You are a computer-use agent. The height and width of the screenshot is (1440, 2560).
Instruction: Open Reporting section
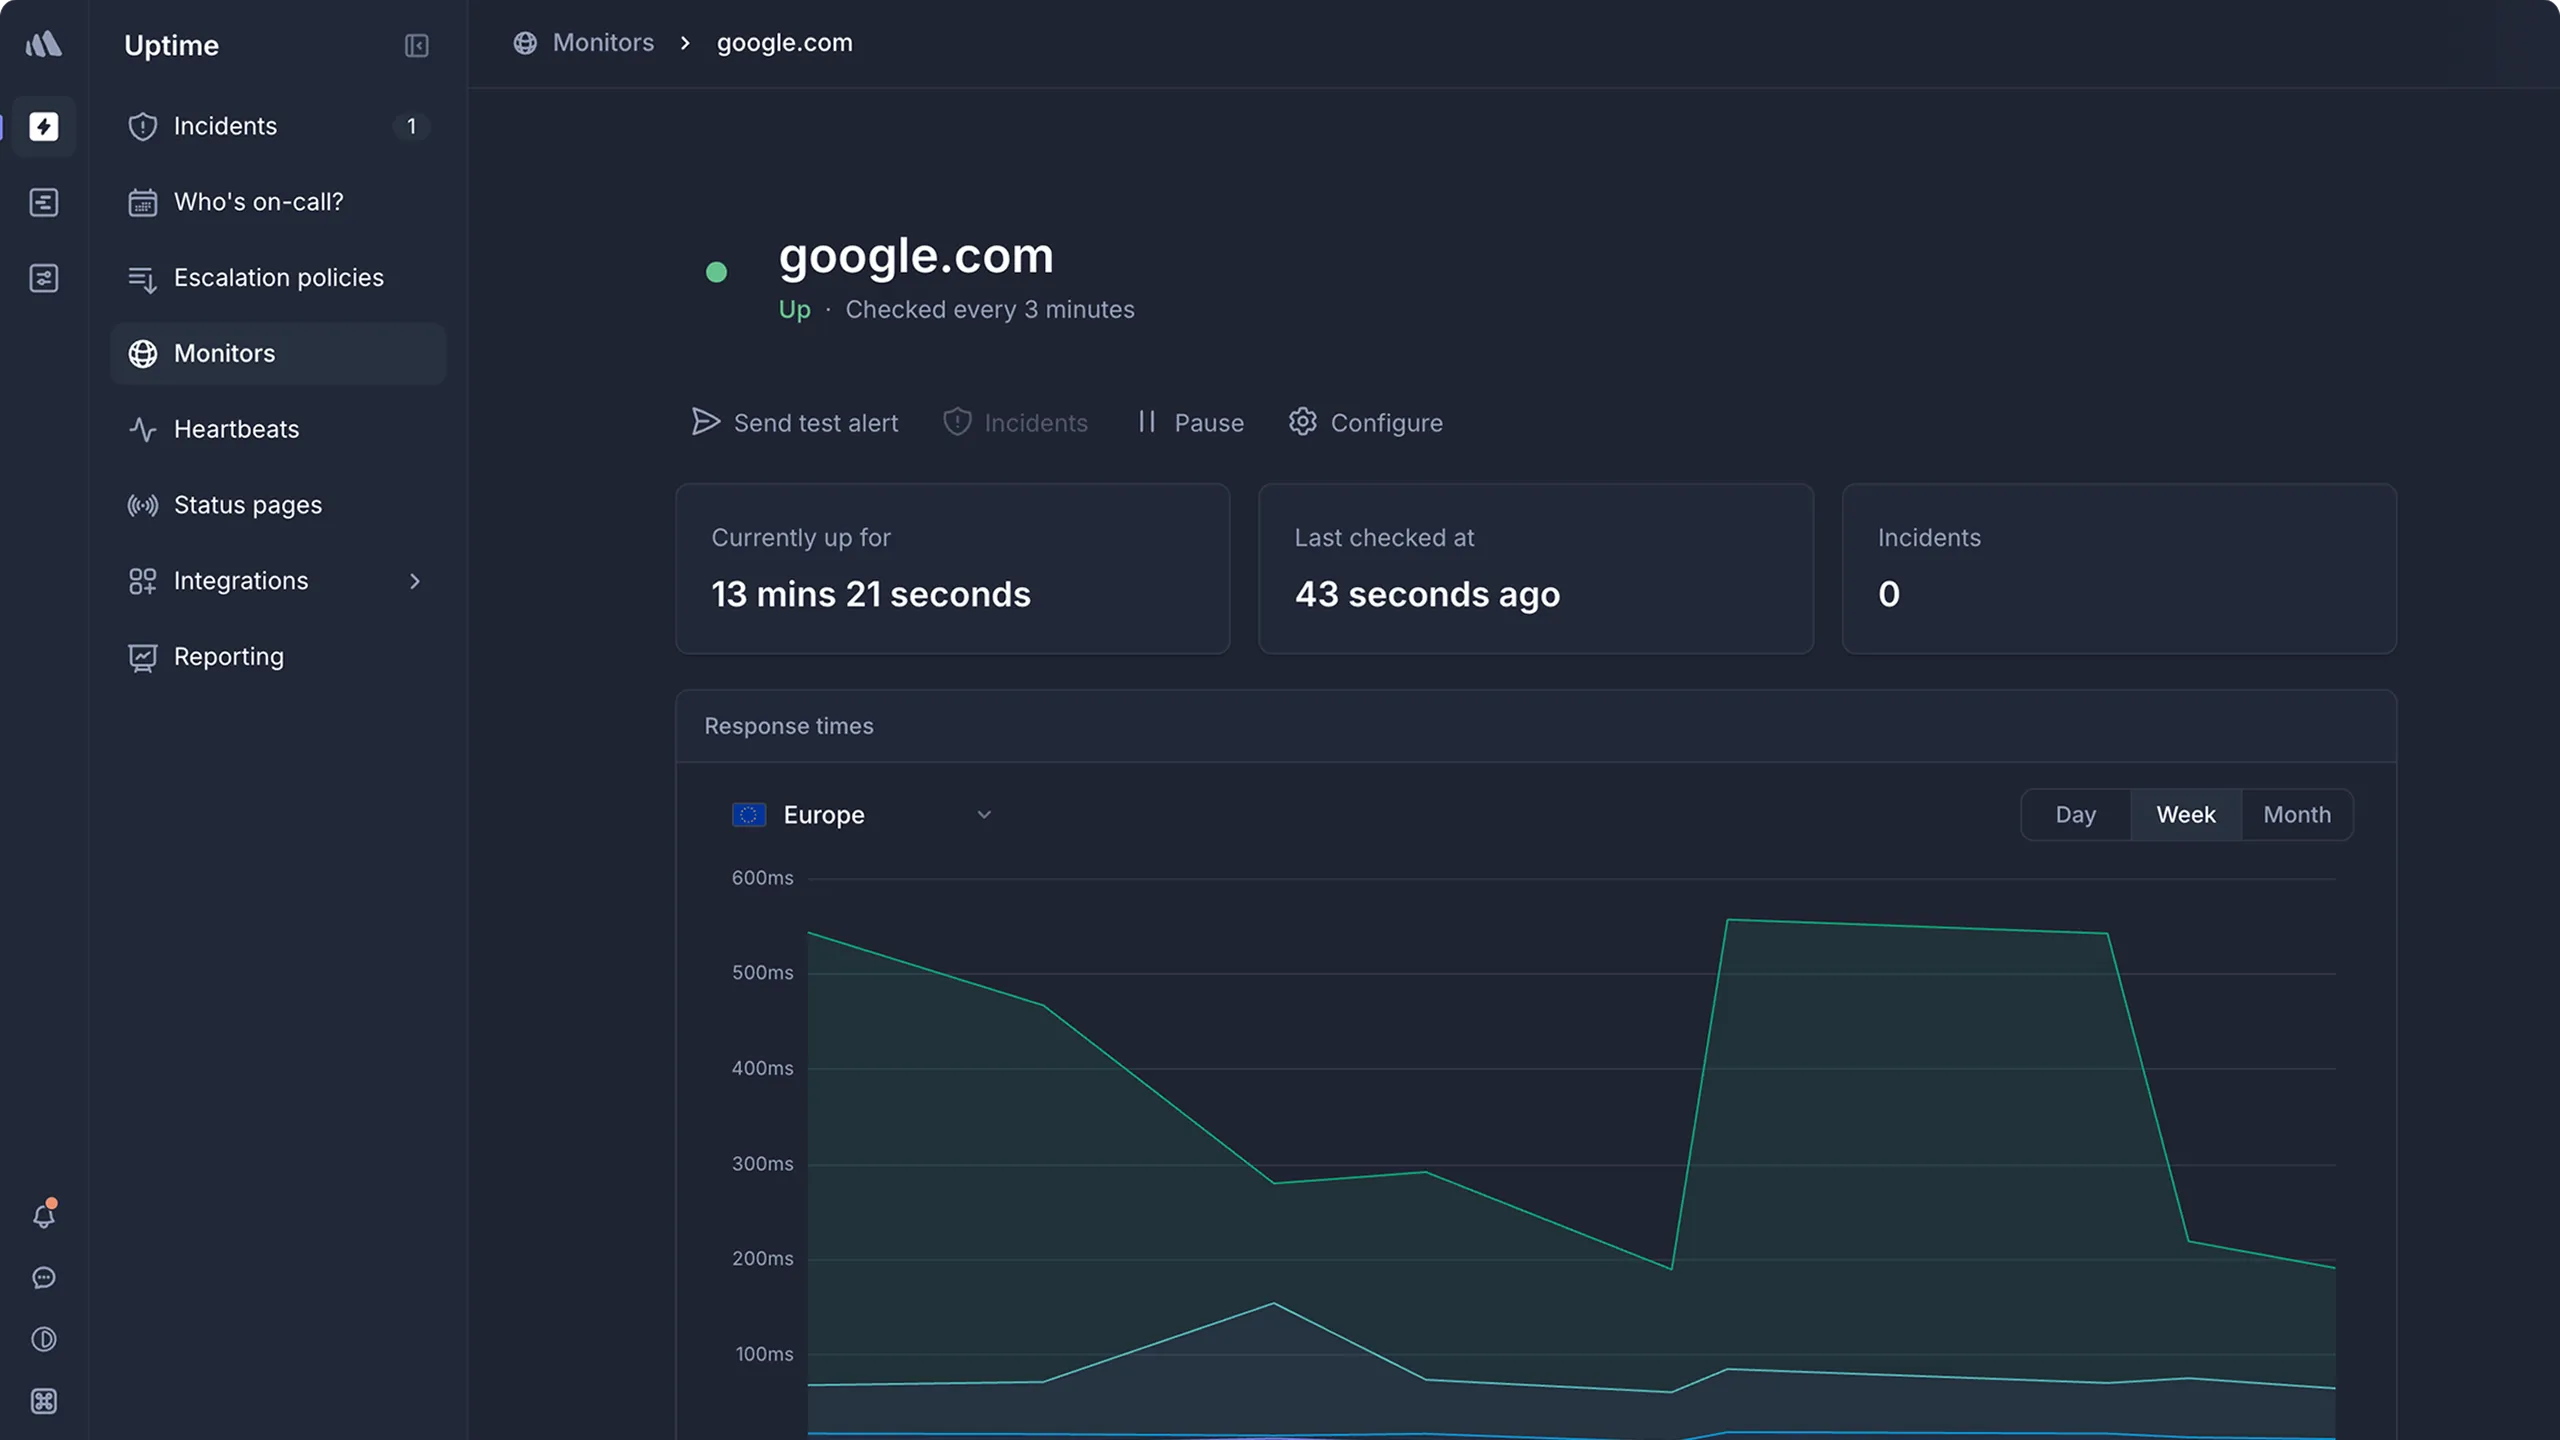point(278,657)
